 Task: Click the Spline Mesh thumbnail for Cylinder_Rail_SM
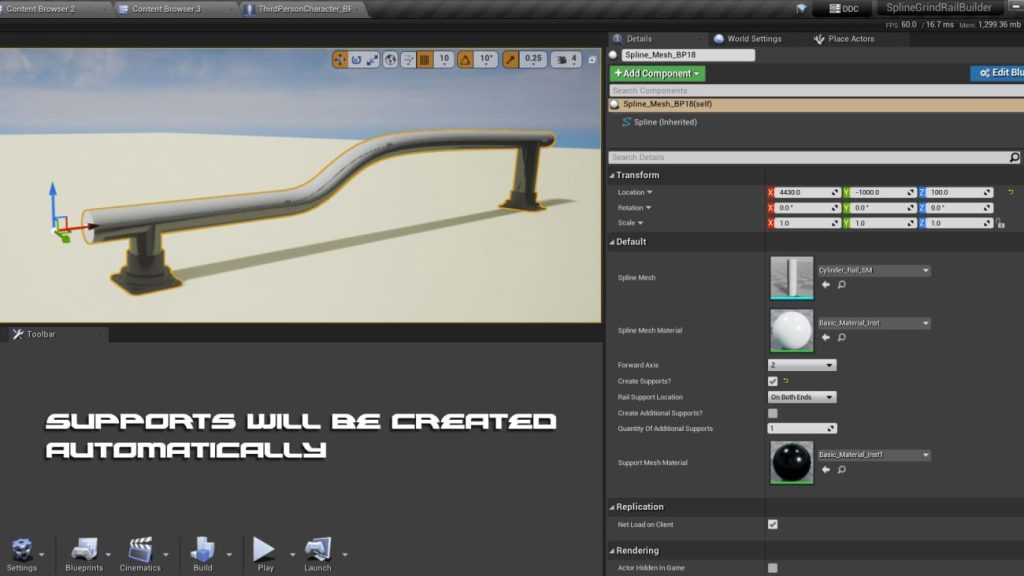pos(791,275)
